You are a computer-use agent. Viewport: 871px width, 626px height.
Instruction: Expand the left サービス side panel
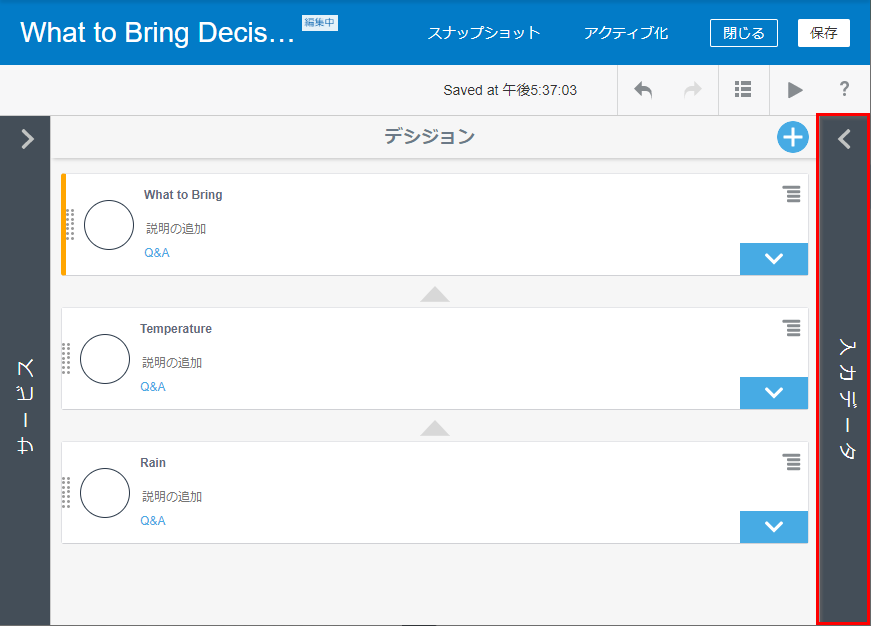27,139
